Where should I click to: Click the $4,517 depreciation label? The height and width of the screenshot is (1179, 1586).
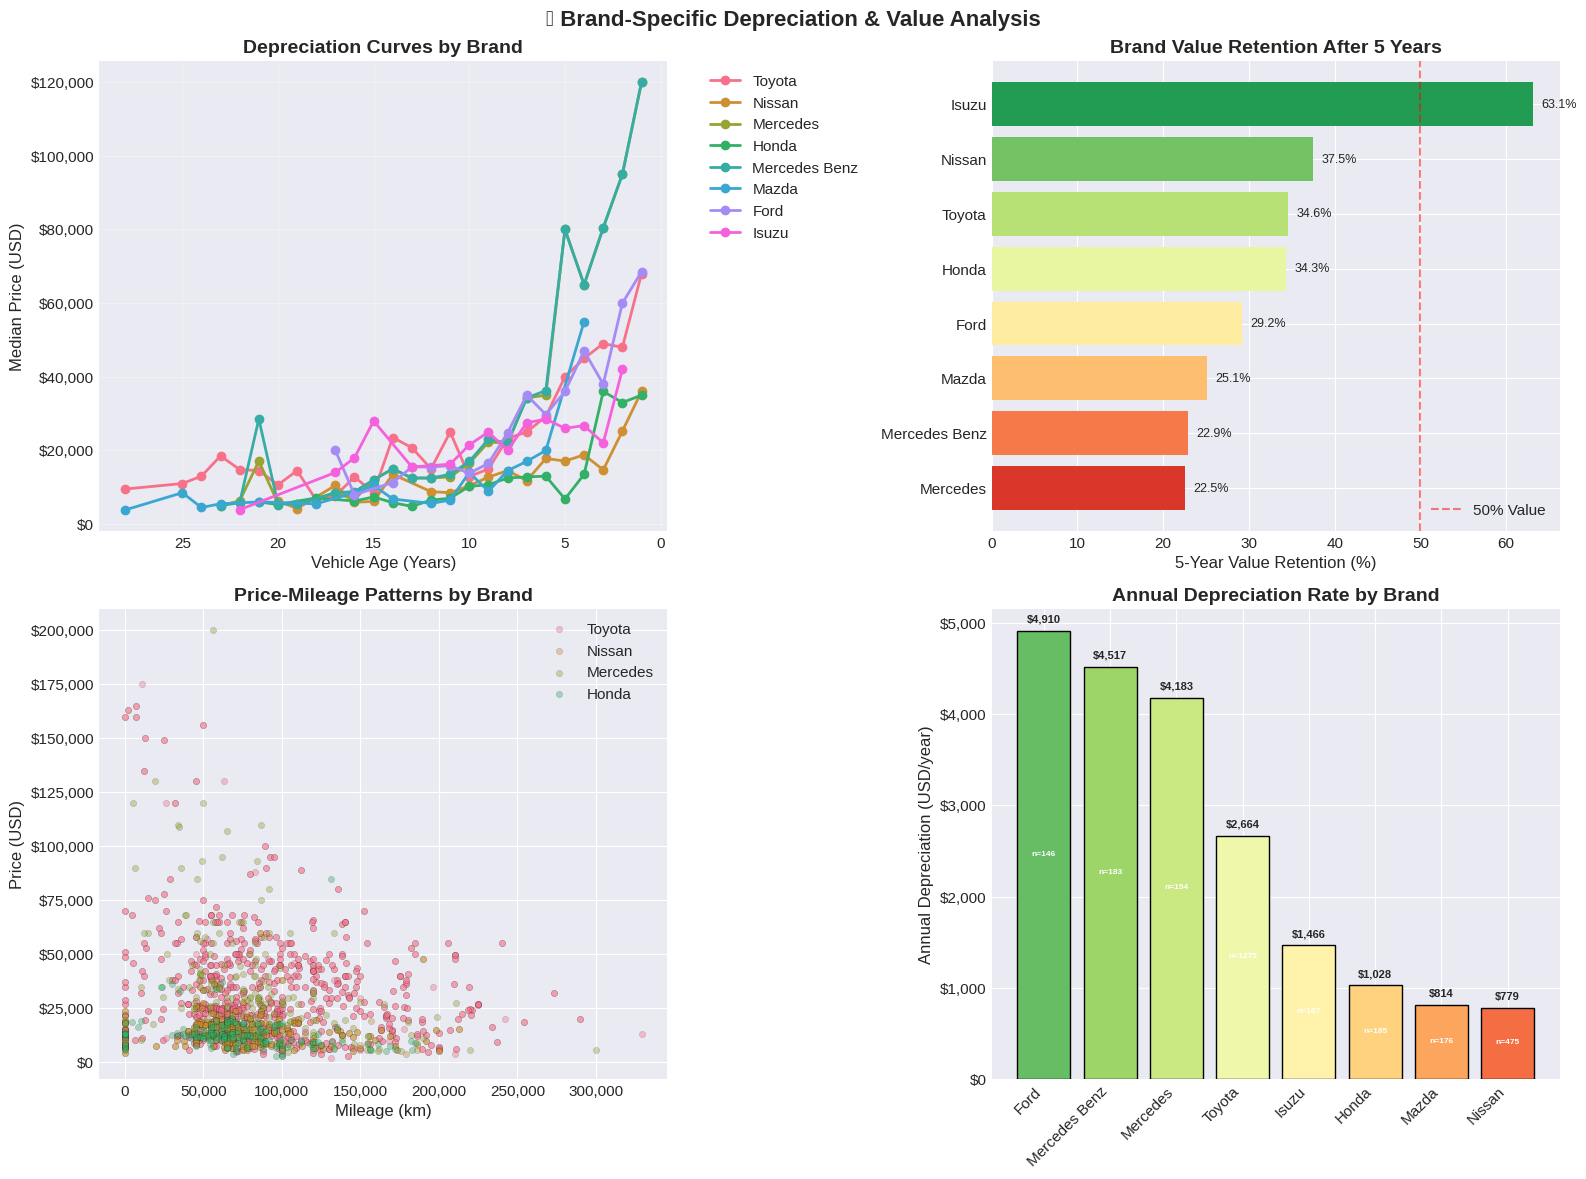[x=1110, y=656]
